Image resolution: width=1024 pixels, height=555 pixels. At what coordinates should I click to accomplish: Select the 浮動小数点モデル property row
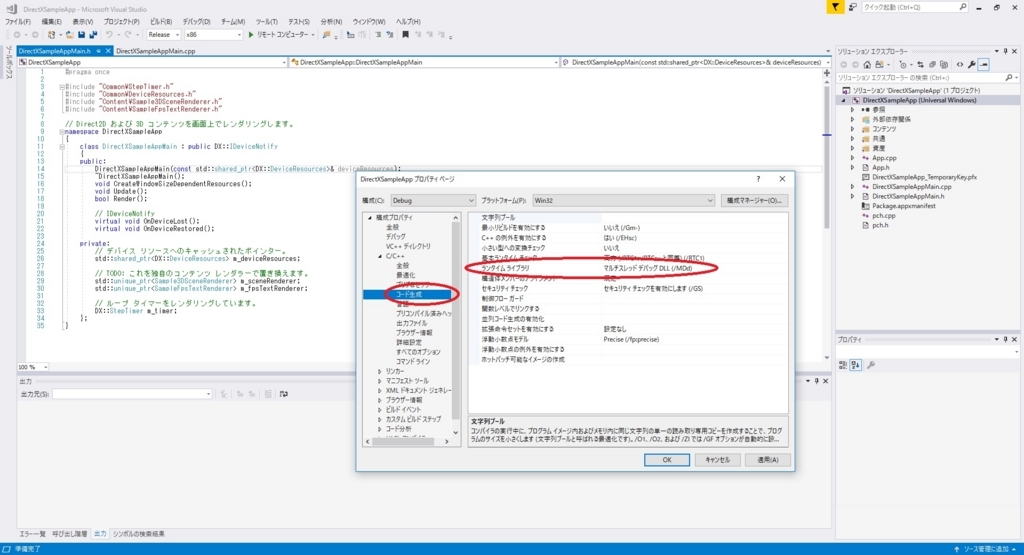627,340
